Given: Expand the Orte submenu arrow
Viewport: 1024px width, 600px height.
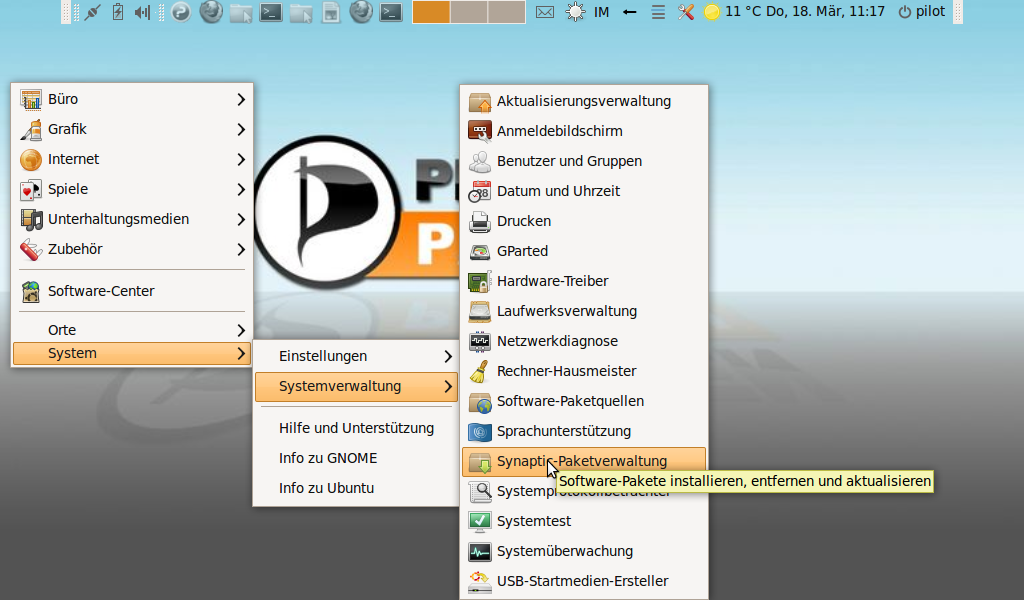Looking at the screenshot, I should (241, 330).
